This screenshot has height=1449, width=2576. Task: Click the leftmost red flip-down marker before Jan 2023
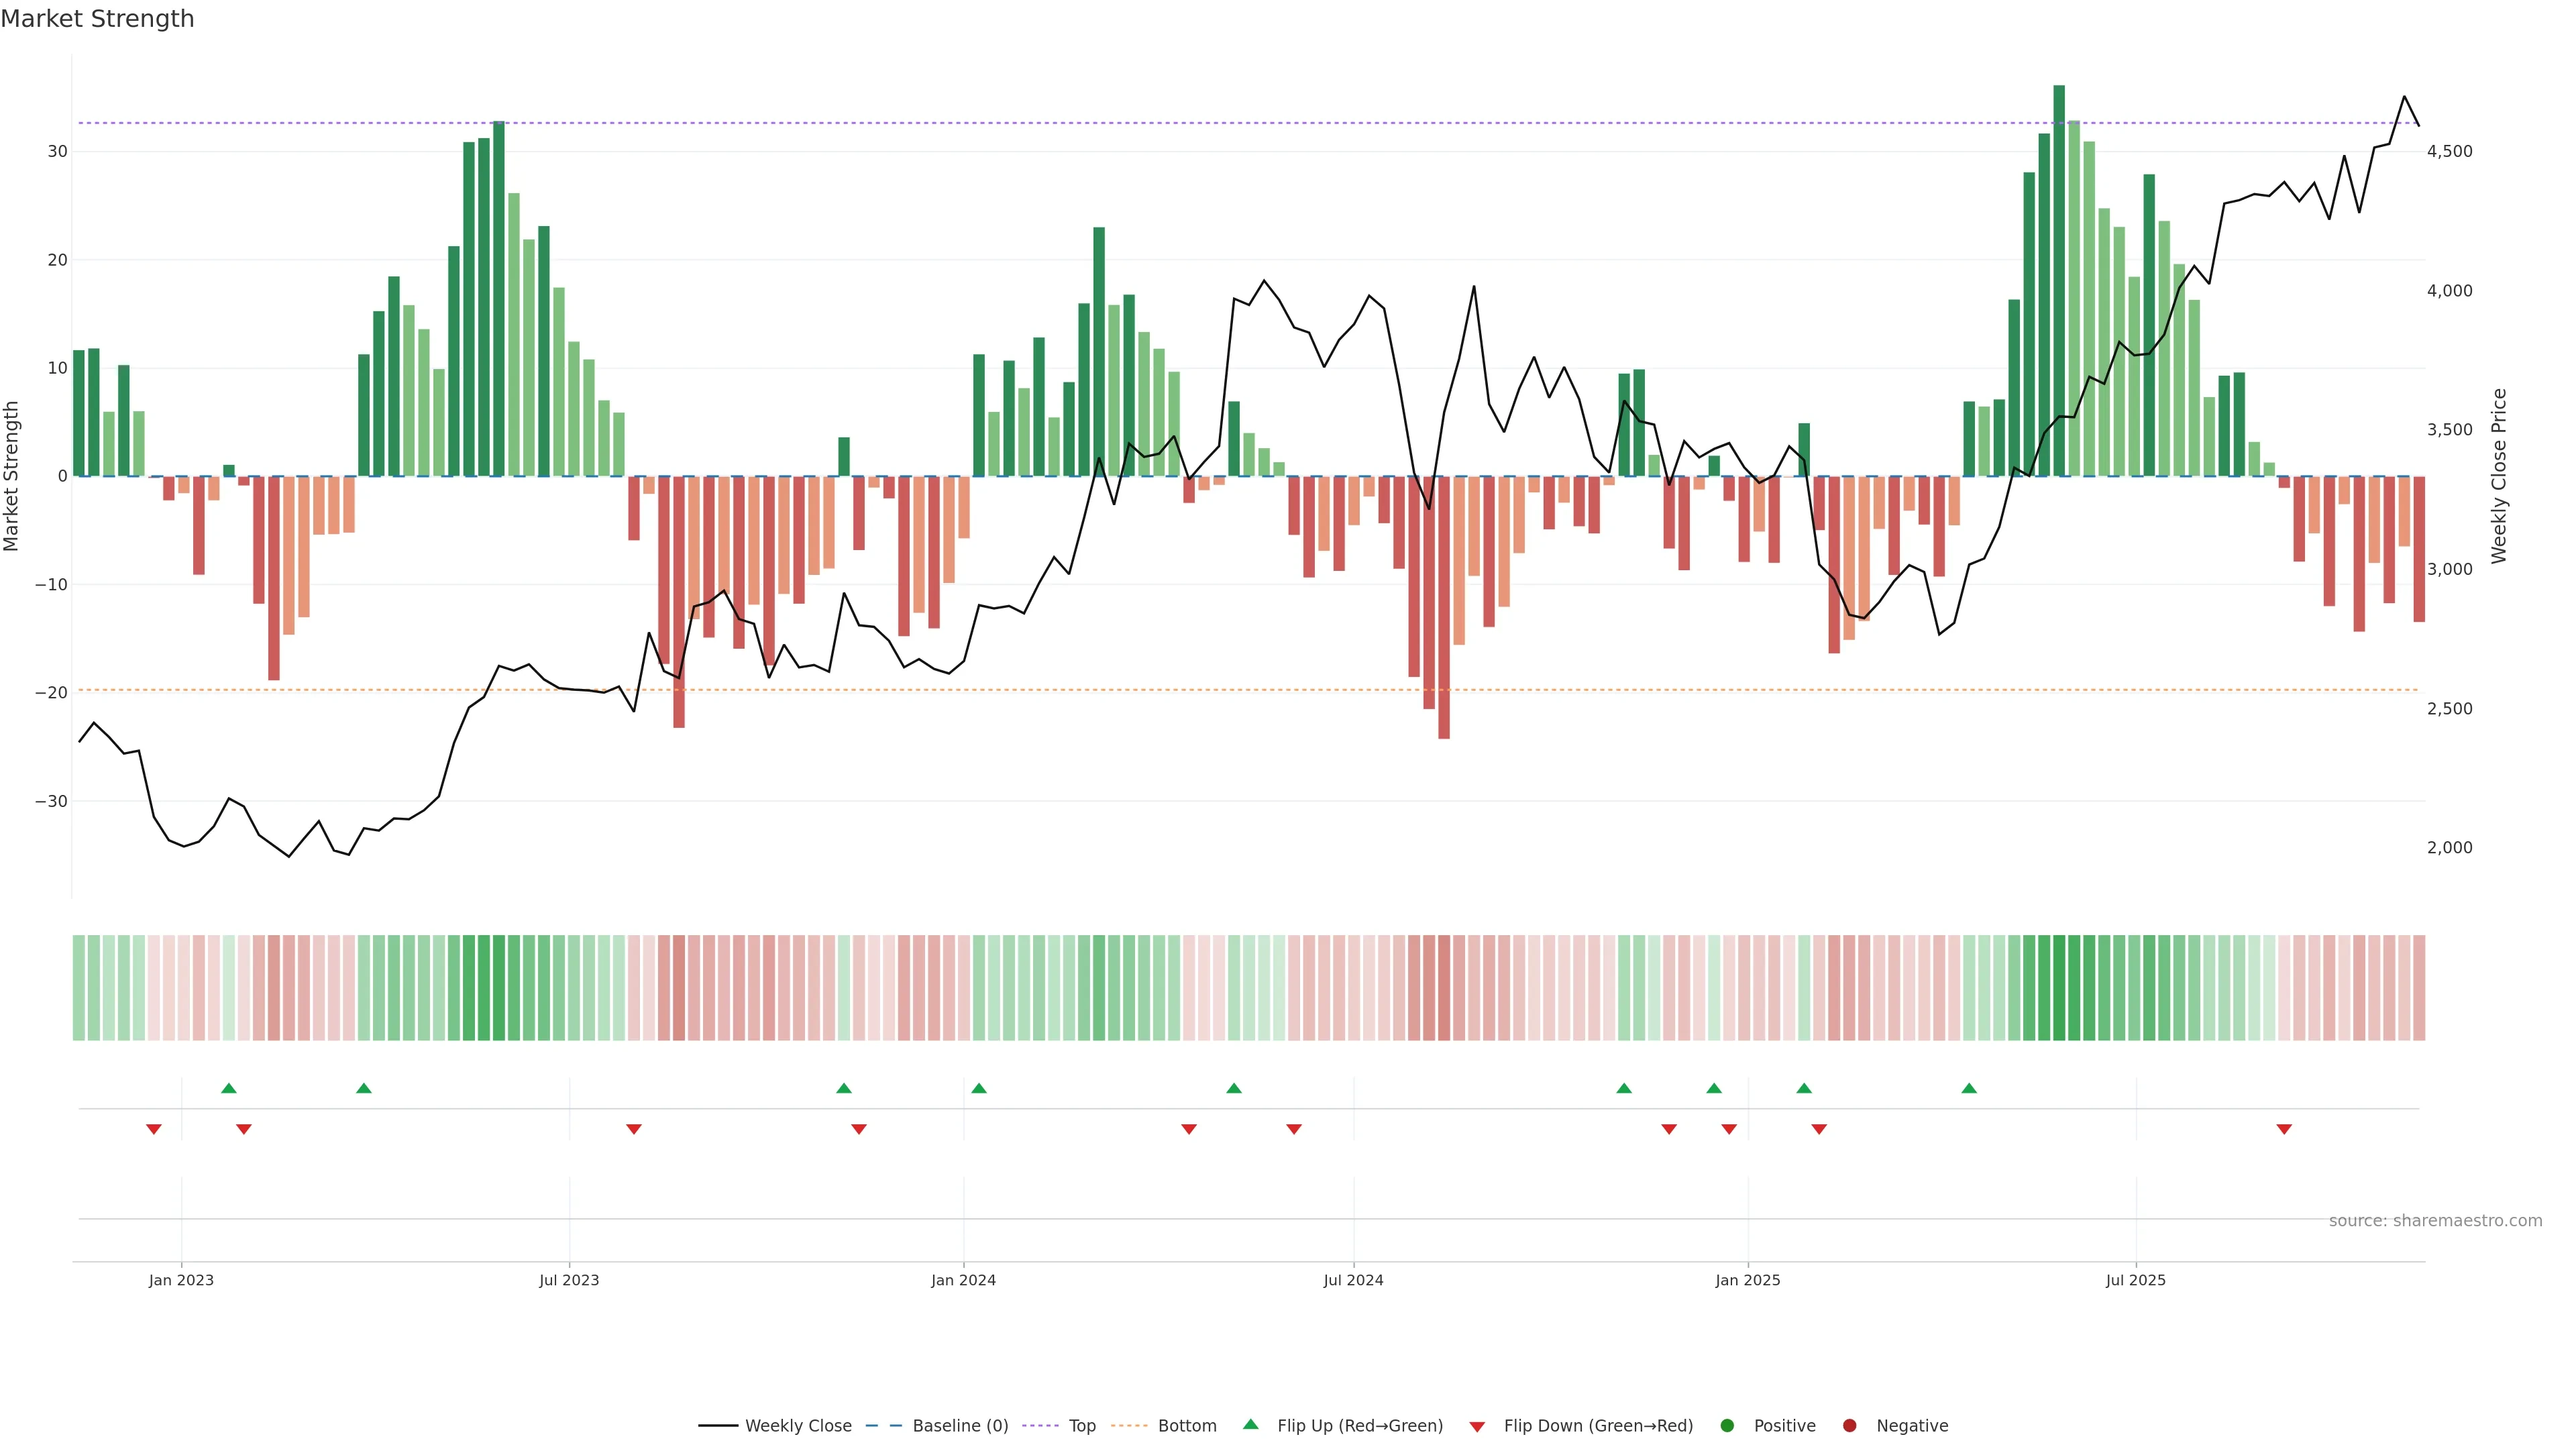click(x=154, y=1129)
